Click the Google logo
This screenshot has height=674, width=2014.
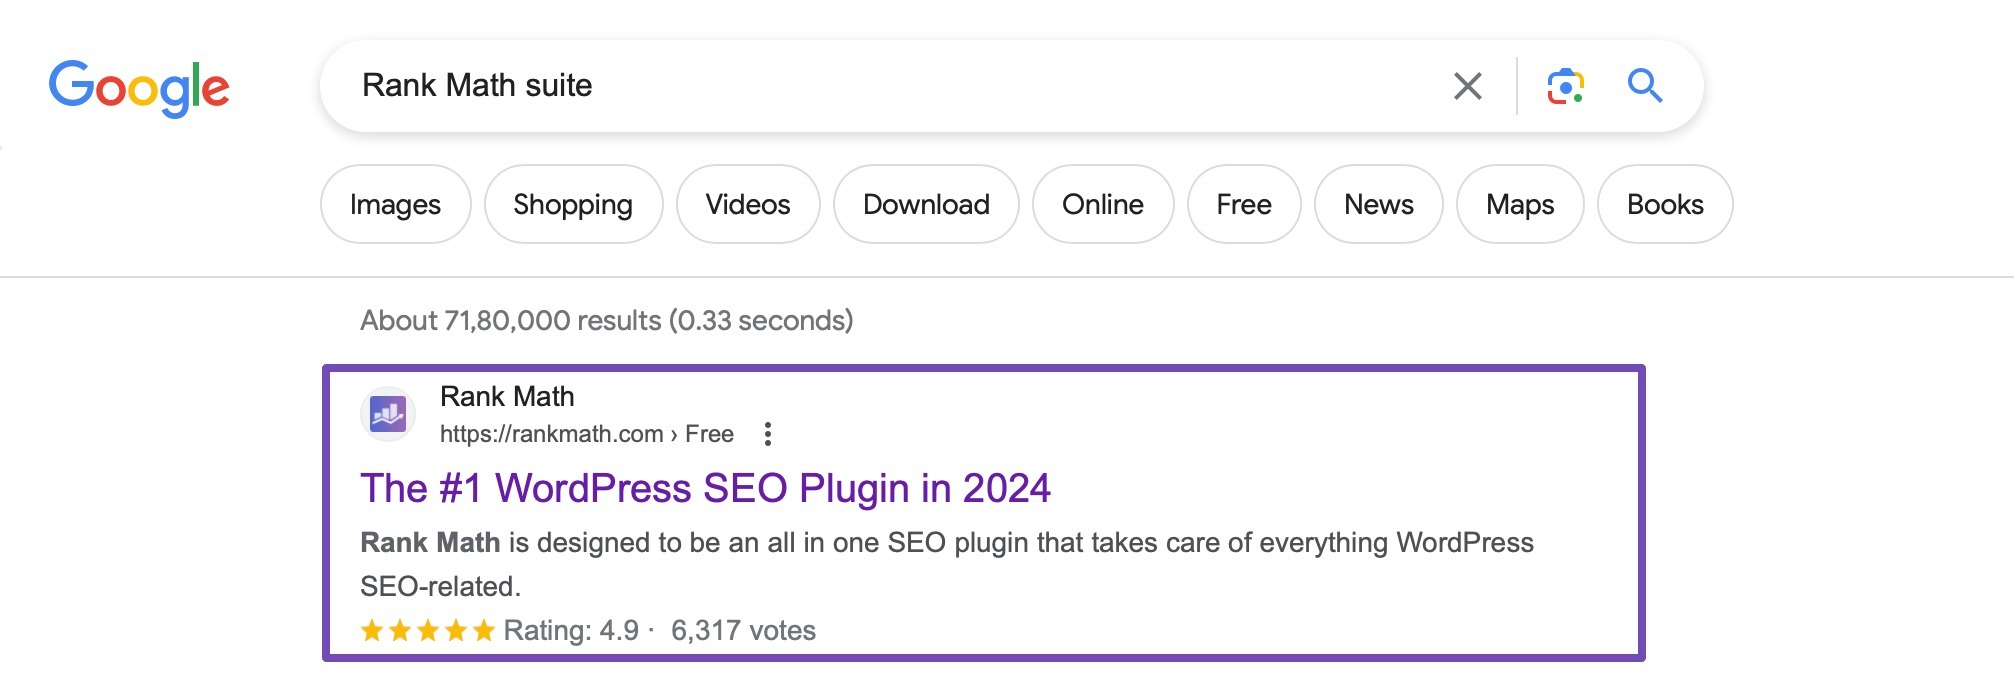(x=141, y=88)
